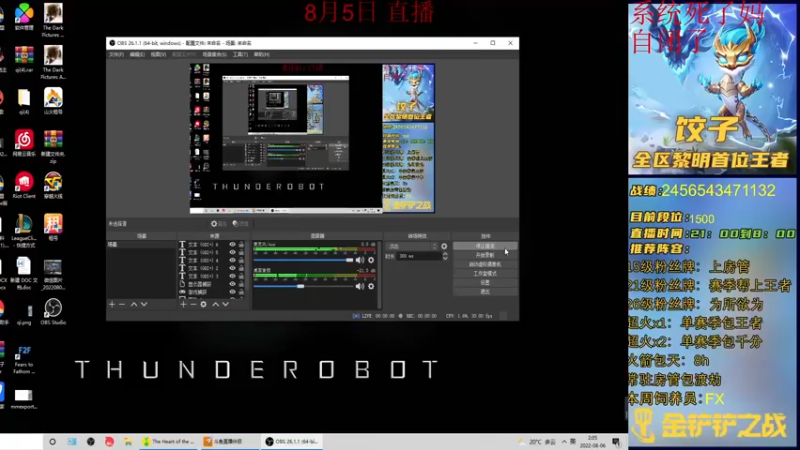Image resolution: width=800 pixels, height=450 pixels.
Task: Click settings button in controls panel
Action: 485,282
